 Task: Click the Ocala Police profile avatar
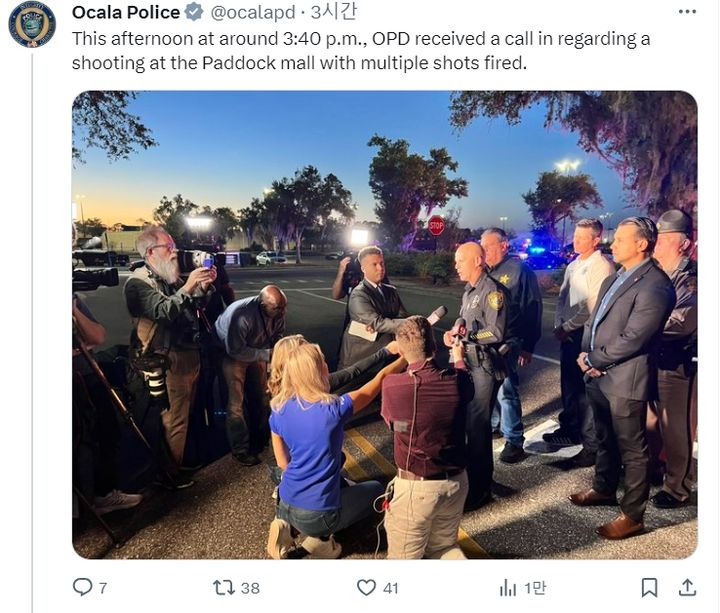[x=32, y=25]
